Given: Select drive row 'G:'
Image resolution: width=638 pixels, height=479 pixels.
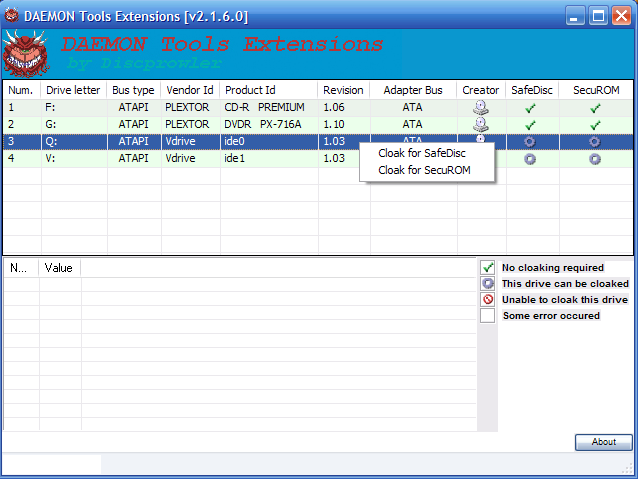Looking at the screenshot, I should pos(318,124).
